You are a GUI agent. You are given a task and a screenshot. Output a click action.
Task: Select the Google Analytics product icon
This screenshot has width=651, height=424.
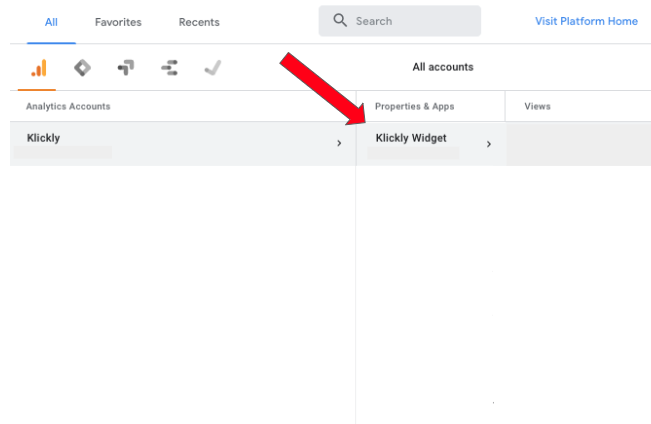coord(39,68)
